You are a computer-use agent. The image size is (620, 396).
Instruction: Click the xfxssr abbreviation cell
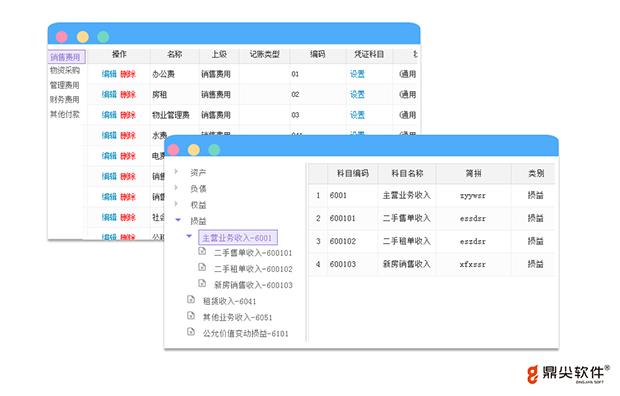point(473,265)
